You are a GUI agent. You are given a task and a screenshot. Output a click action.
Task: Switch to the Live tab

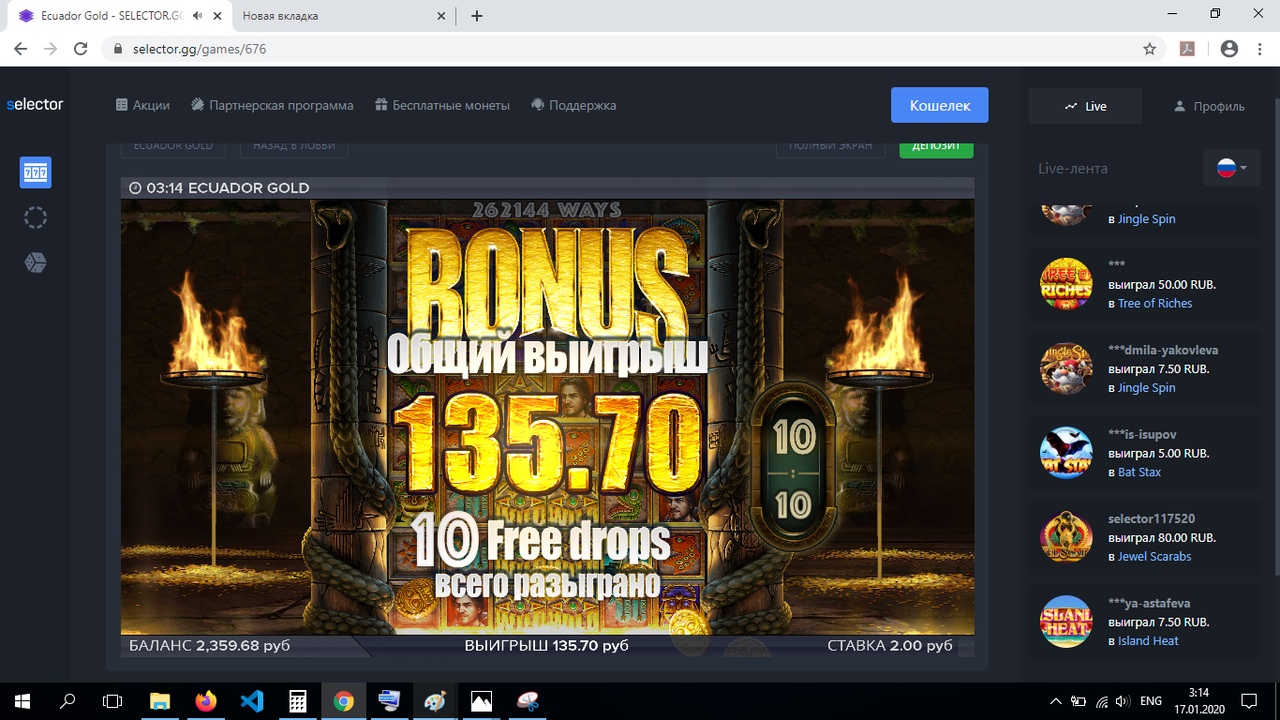coord(1086,106)
